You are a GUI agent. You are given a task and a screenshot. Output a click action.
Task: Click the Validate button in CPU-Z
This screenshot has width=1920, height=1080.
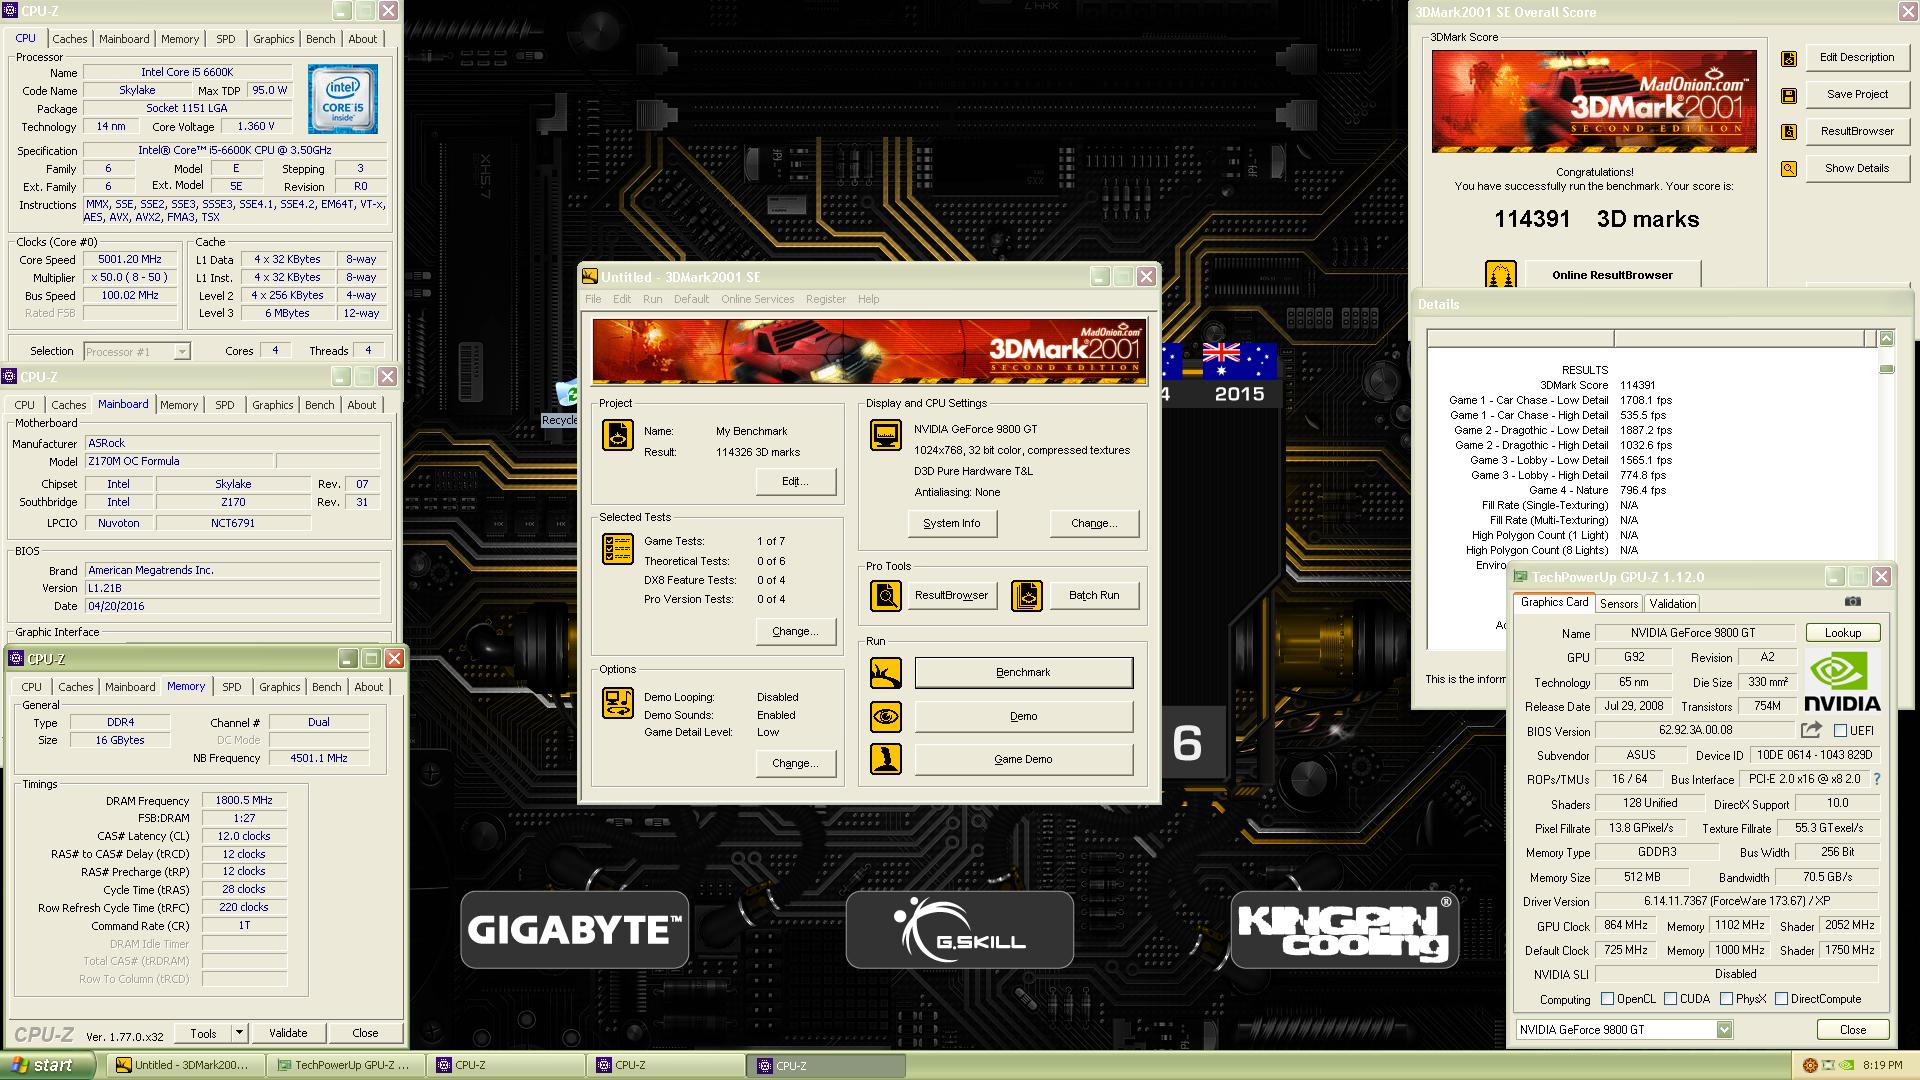click(x=288, y=1033)
